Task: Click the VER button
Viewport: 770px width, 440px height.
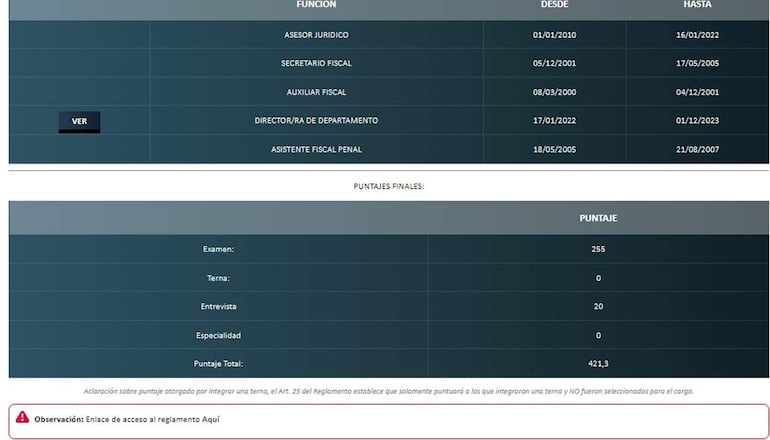Action: click(x=79, y=122)
